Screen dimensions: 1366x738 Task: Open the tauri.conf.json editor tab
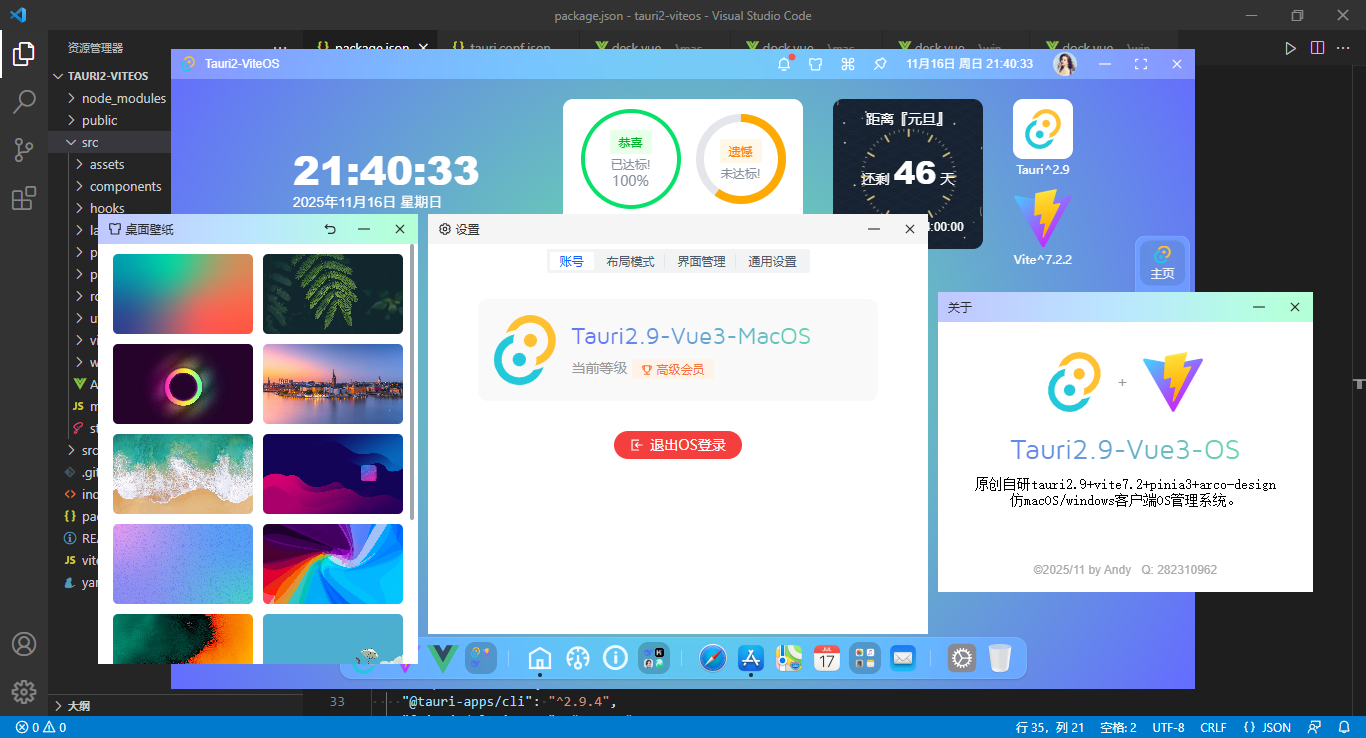pos(503,46)
